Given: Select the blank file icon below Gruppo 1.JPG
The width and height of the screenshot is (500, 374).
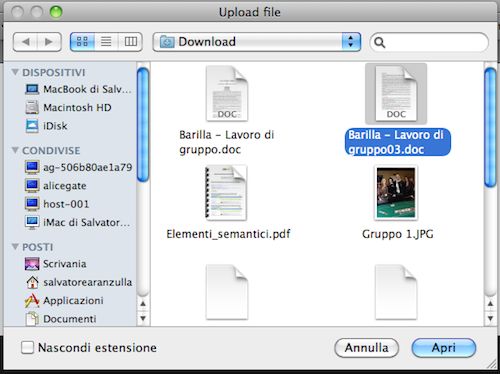Looking at the screenshot, I should pos(396,292).
